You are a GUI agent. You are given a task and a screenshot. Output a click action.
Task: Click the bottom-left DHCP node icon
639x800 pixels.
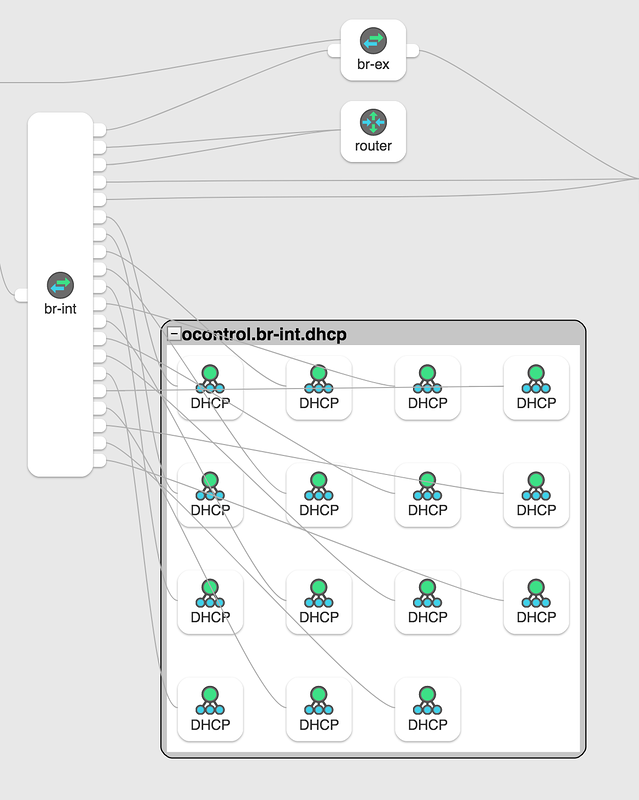(x=210, y=700)
